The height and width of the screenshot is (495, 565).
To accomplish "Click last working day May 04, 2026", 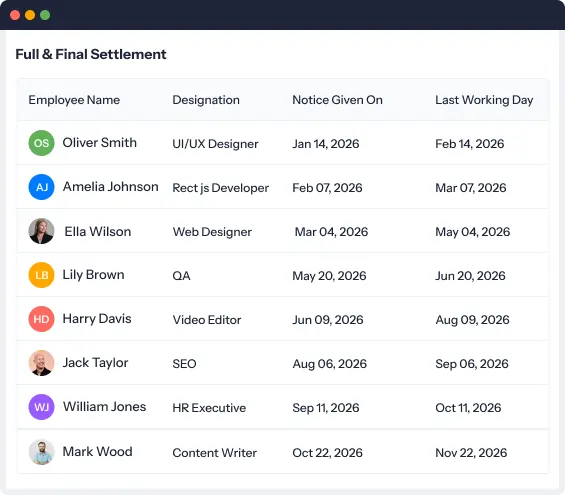I will coord(473,232).
